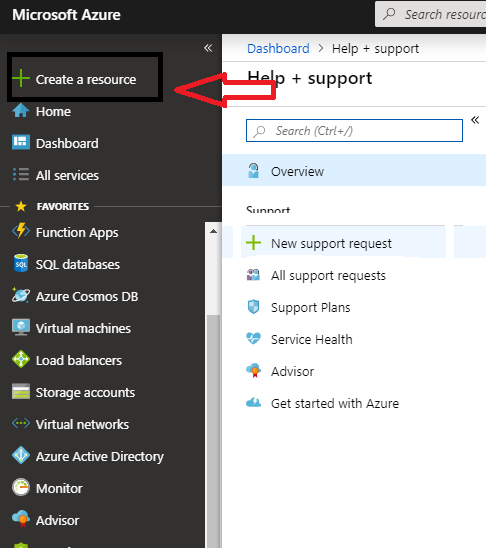Viewport: 486px width, 548px height.
Task: Click the Support Plans shield icon
Action: click(x=253, y=307)
